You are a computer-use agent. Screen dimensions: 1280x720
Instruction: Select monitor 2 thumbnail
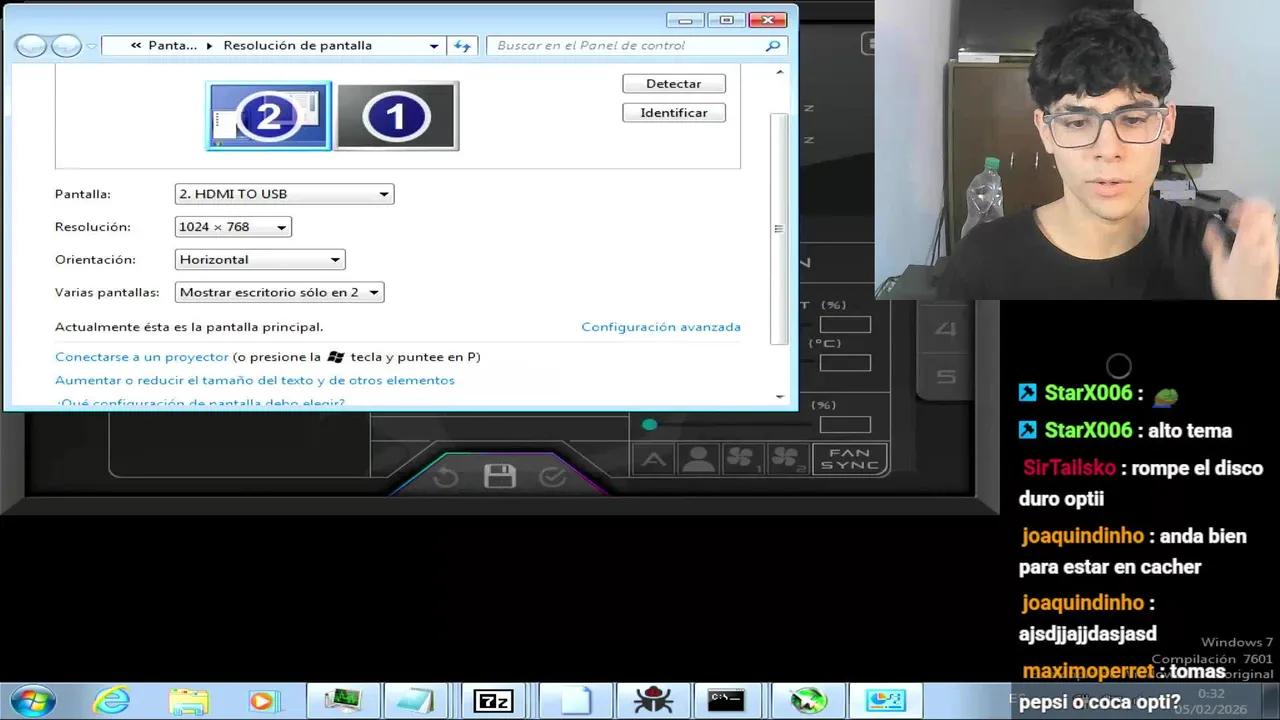point(269,116)
